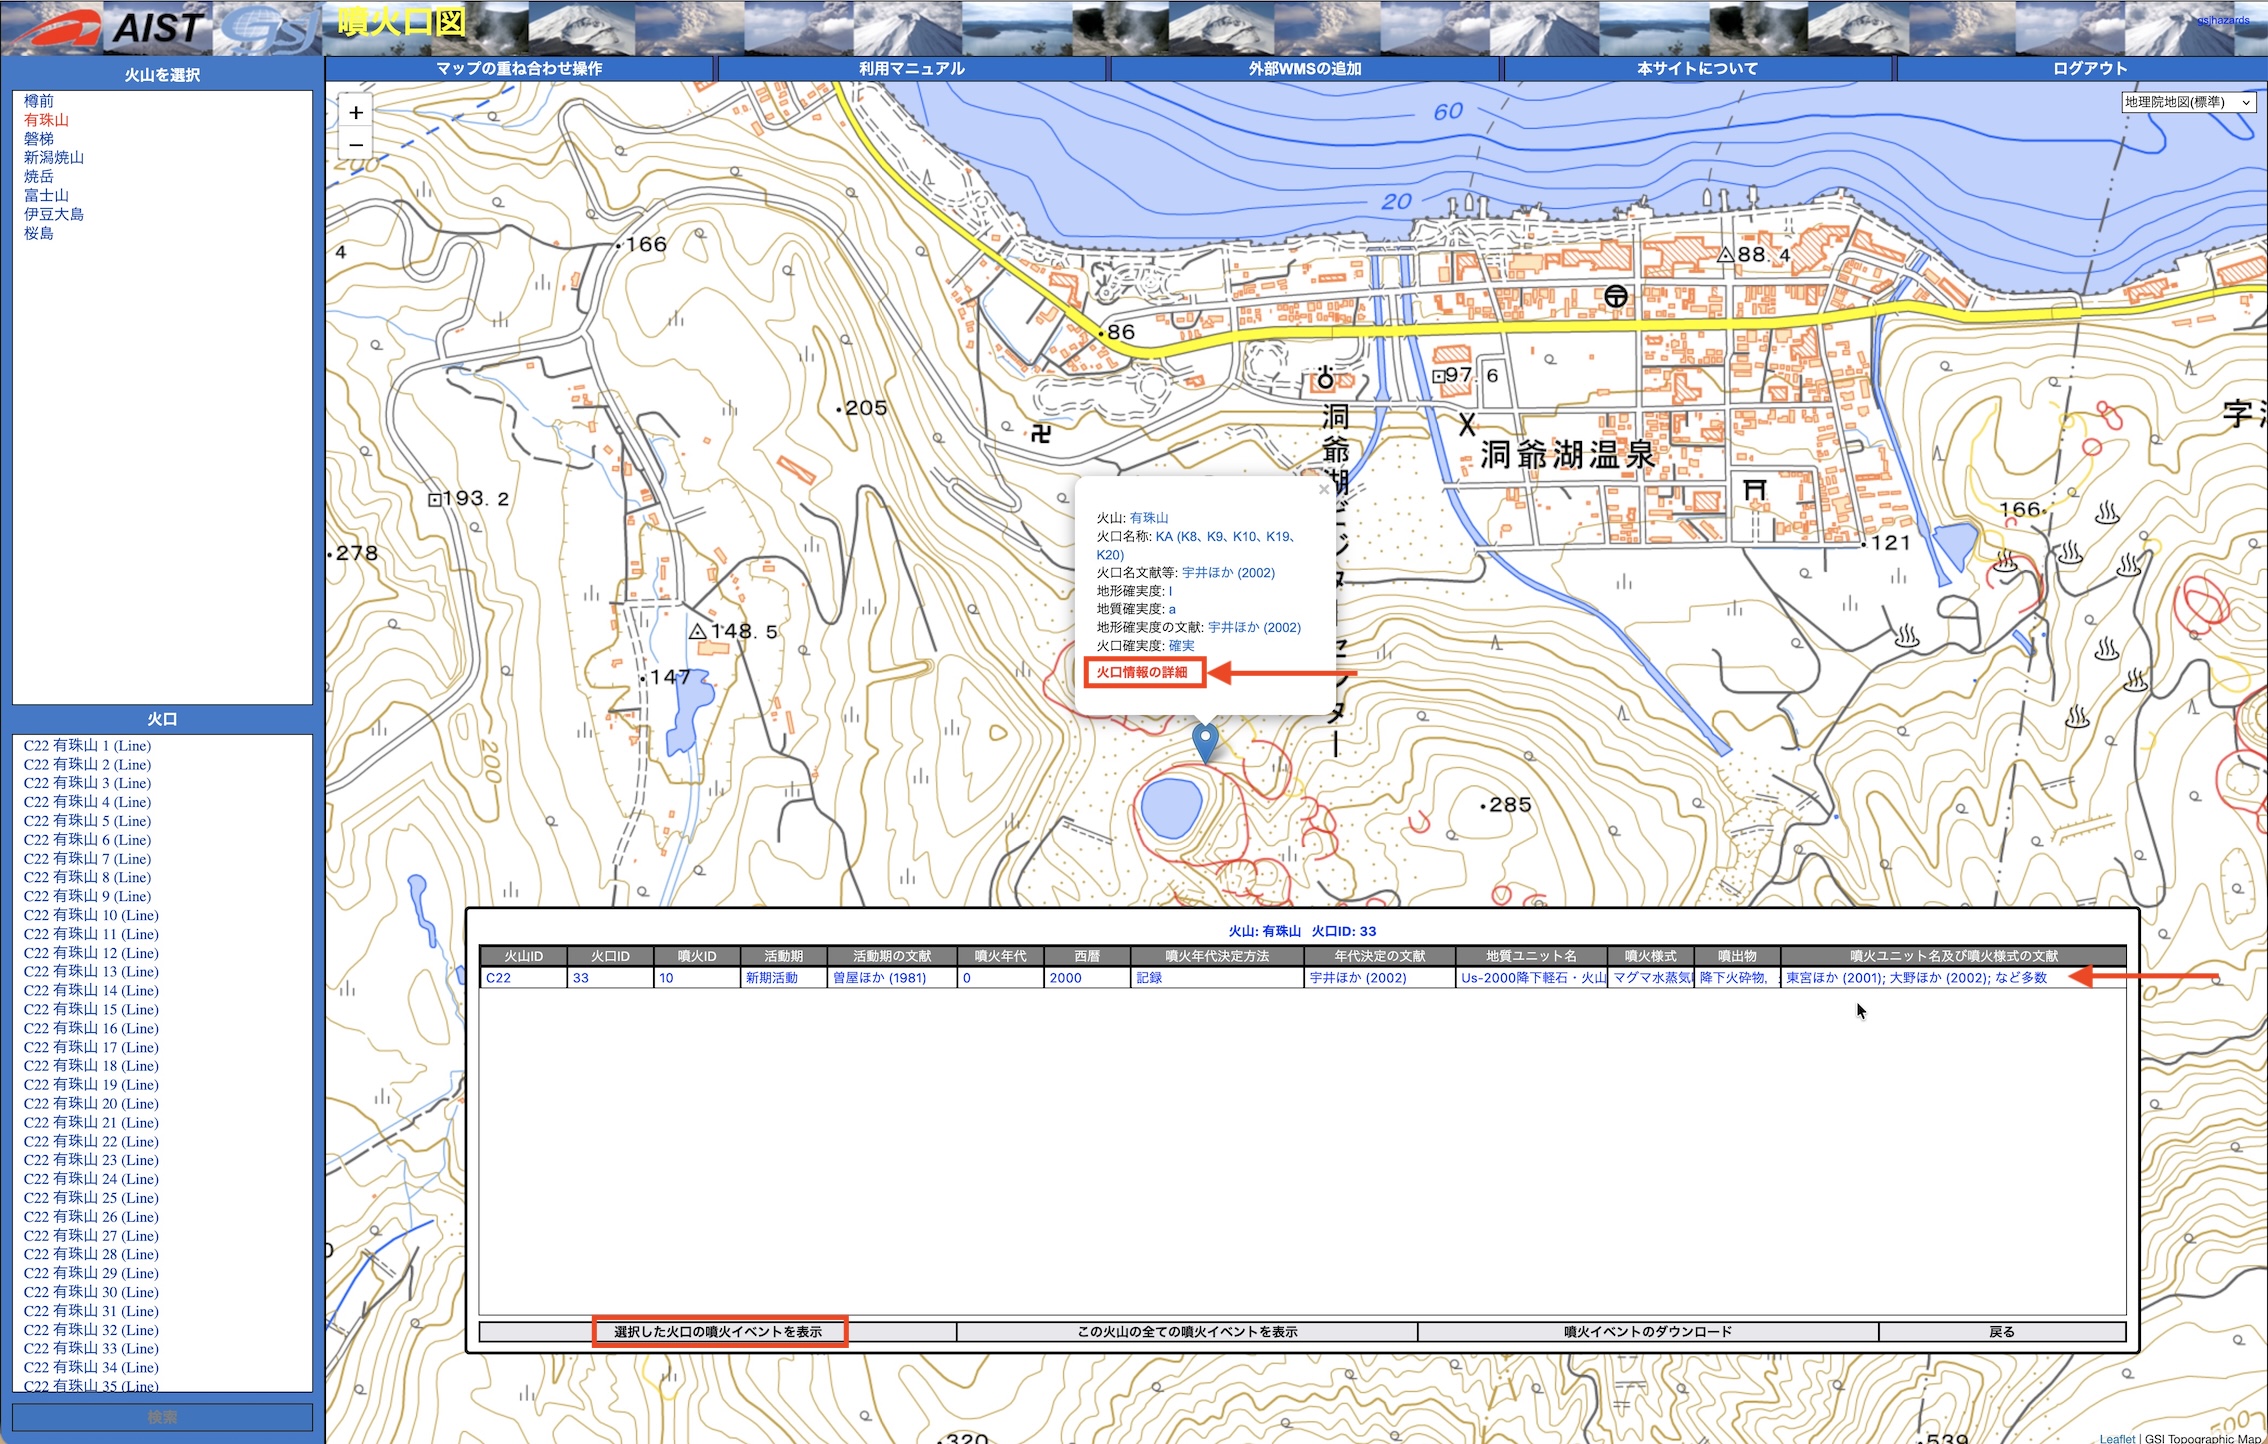Viewport: 2268px width, 1444px height.
Task: Select 桜島 in the volcano list
Action: (39, 233)
